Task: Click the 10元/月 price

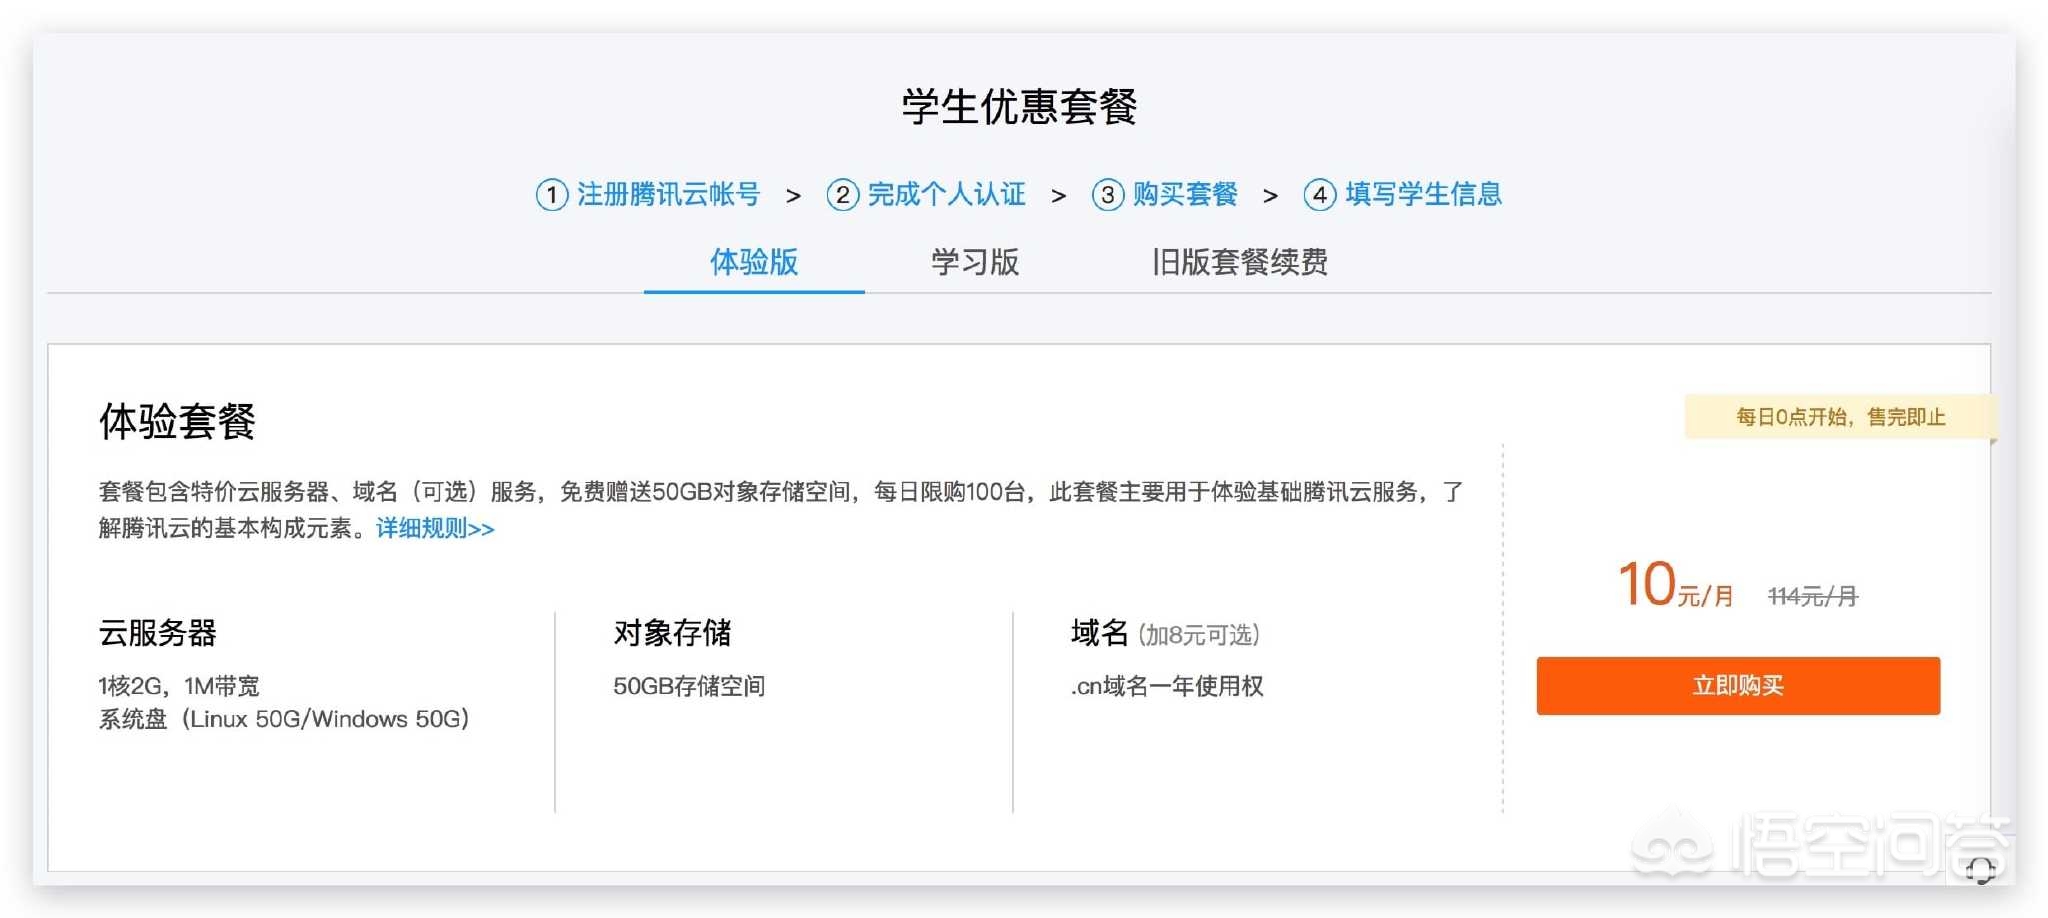Action: [x=1676, y=585]
